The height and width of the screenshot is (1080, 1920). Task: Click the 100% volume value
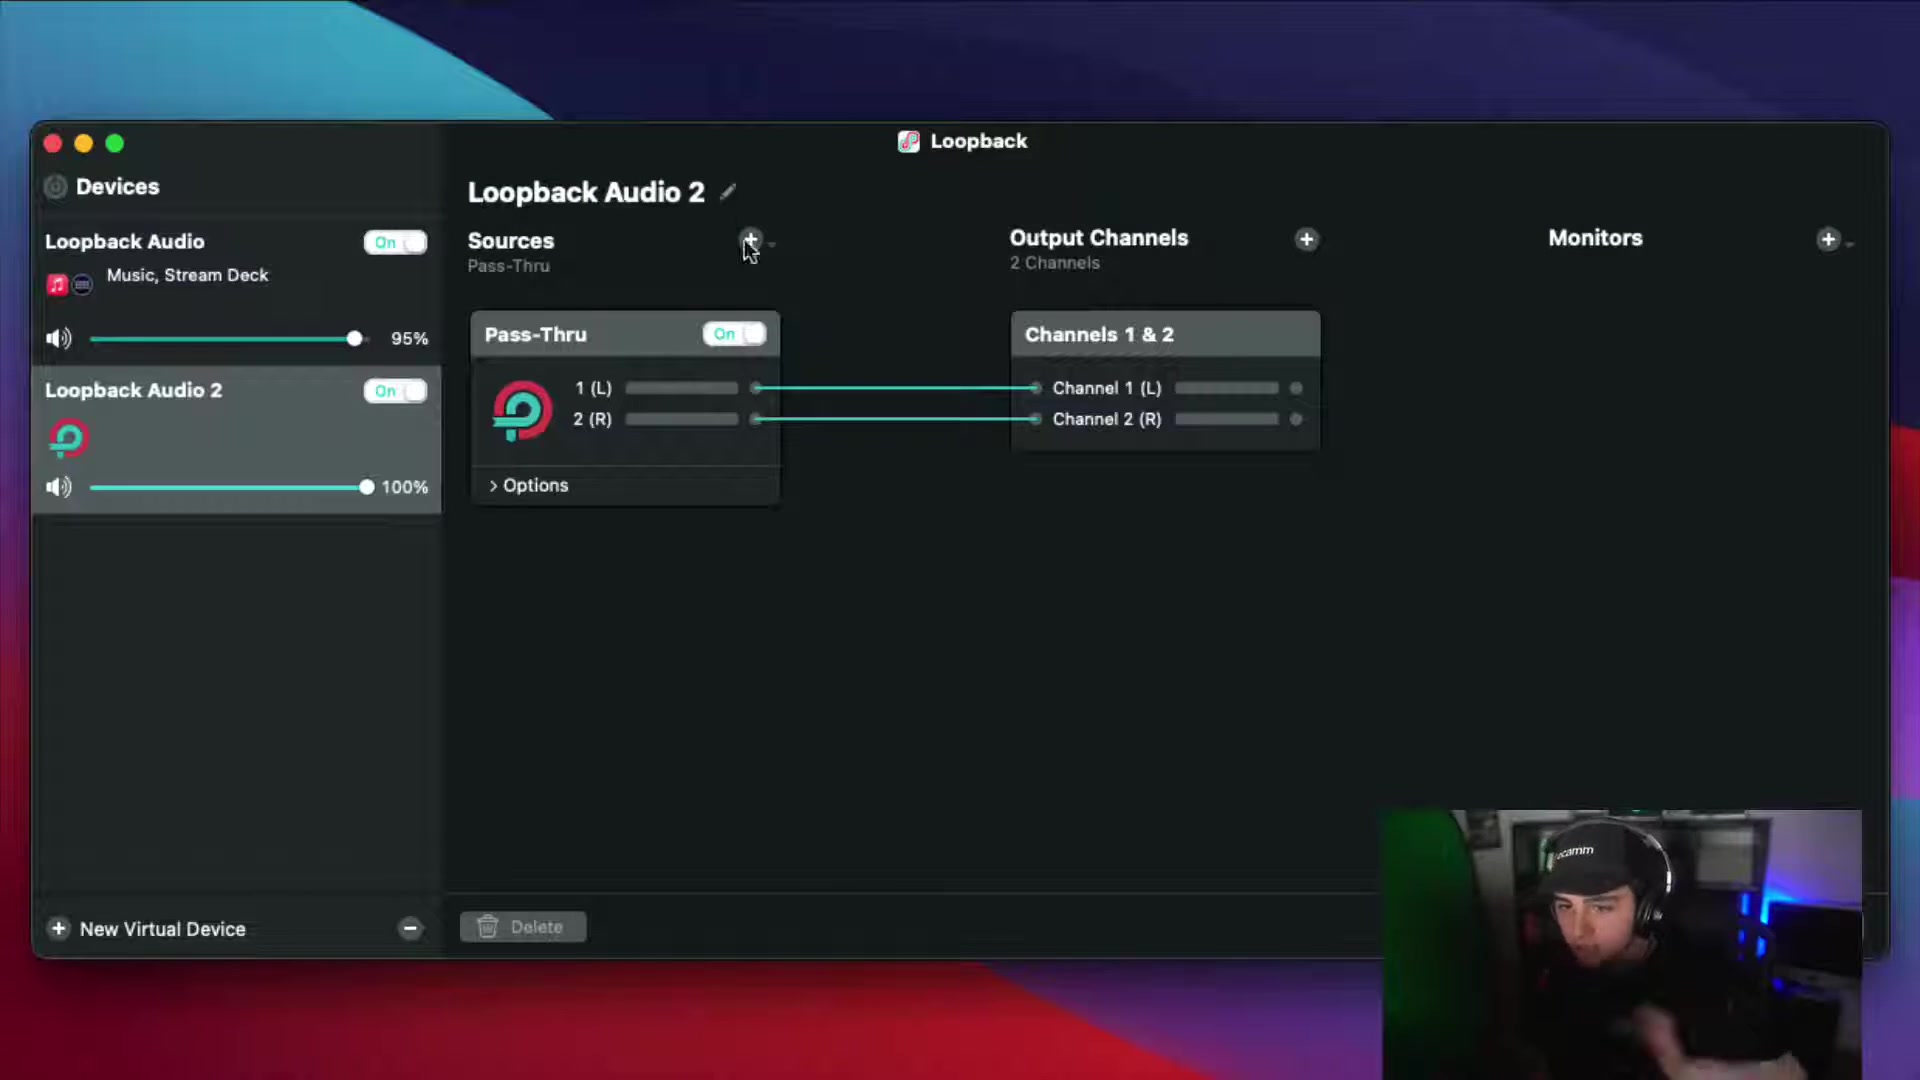point(404,487)
